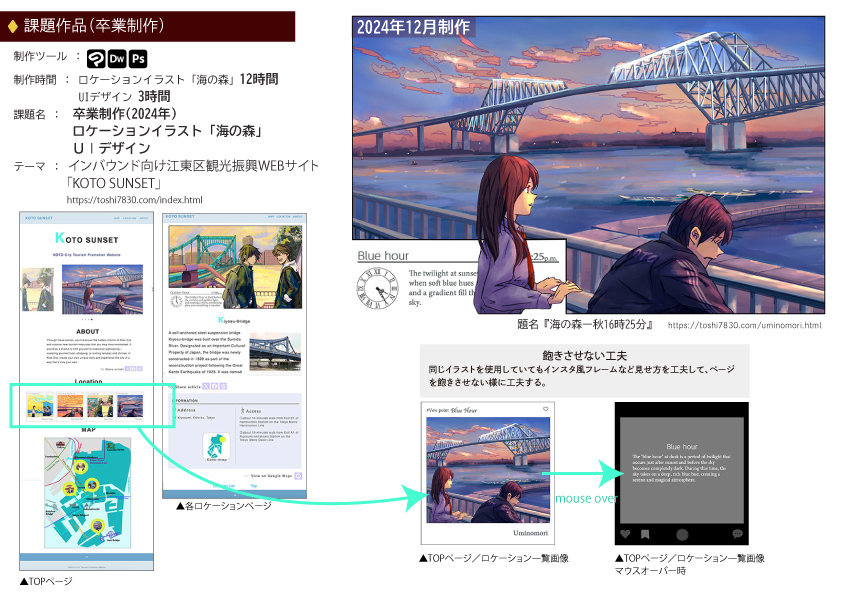Select the last thumbnail in the Location row
The image size is (842, 595).
click(x=130, y=405)
